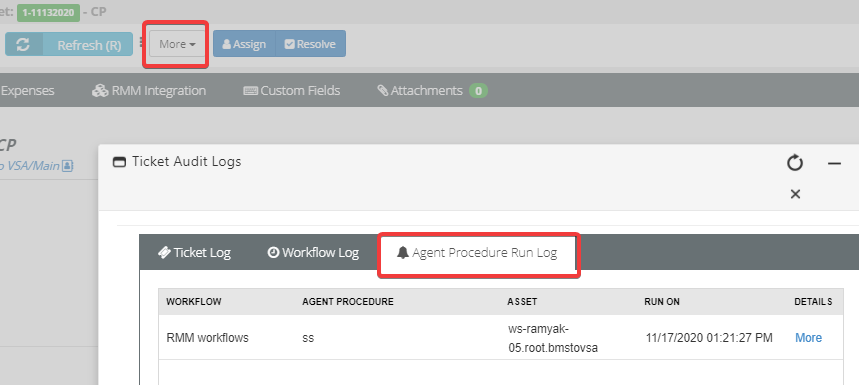
Task: Switch to the Custom Fields tab
Action: pyautogui.click(x=291, y=90)
